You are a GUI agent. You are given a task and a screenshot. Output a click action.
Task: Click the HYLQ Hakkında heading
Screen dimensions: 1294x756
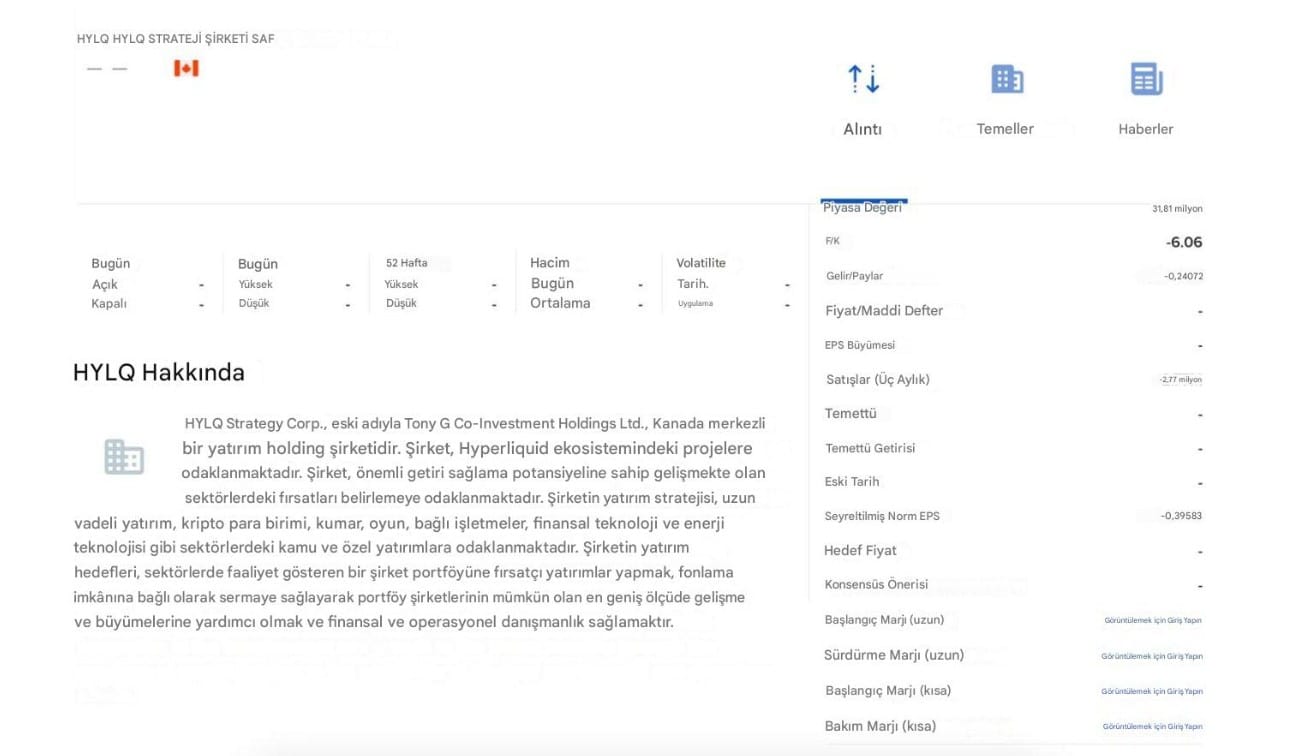coord(159,373)
